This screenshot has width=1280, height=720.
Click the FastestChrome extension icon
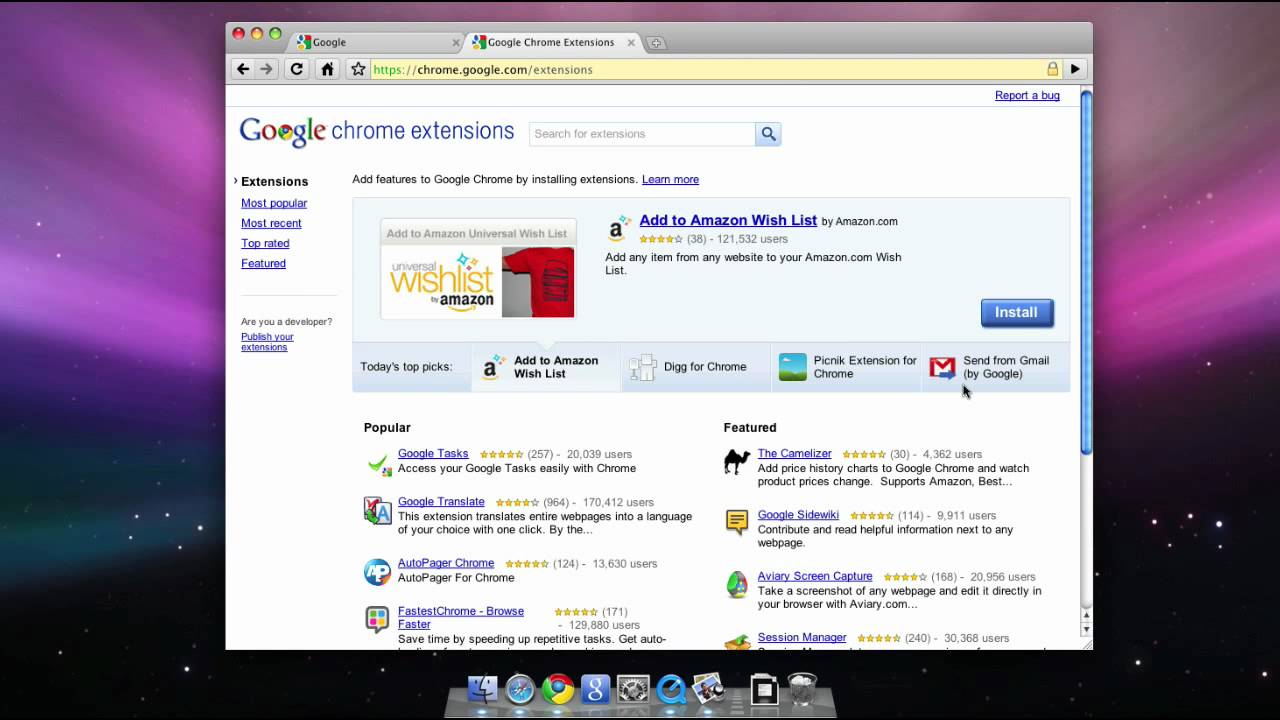tap(377, 620)
